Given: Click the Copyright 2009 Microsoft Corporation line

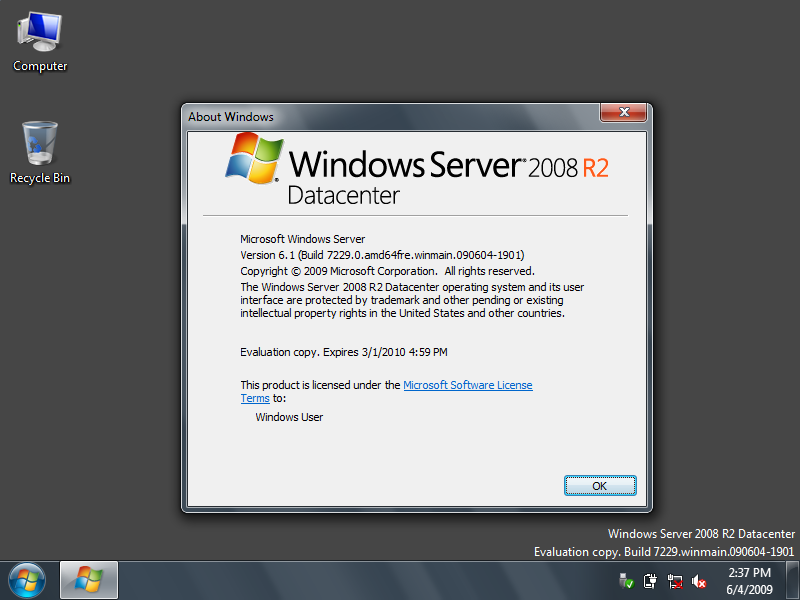Looking at the screenshot, I should point(387,271).
